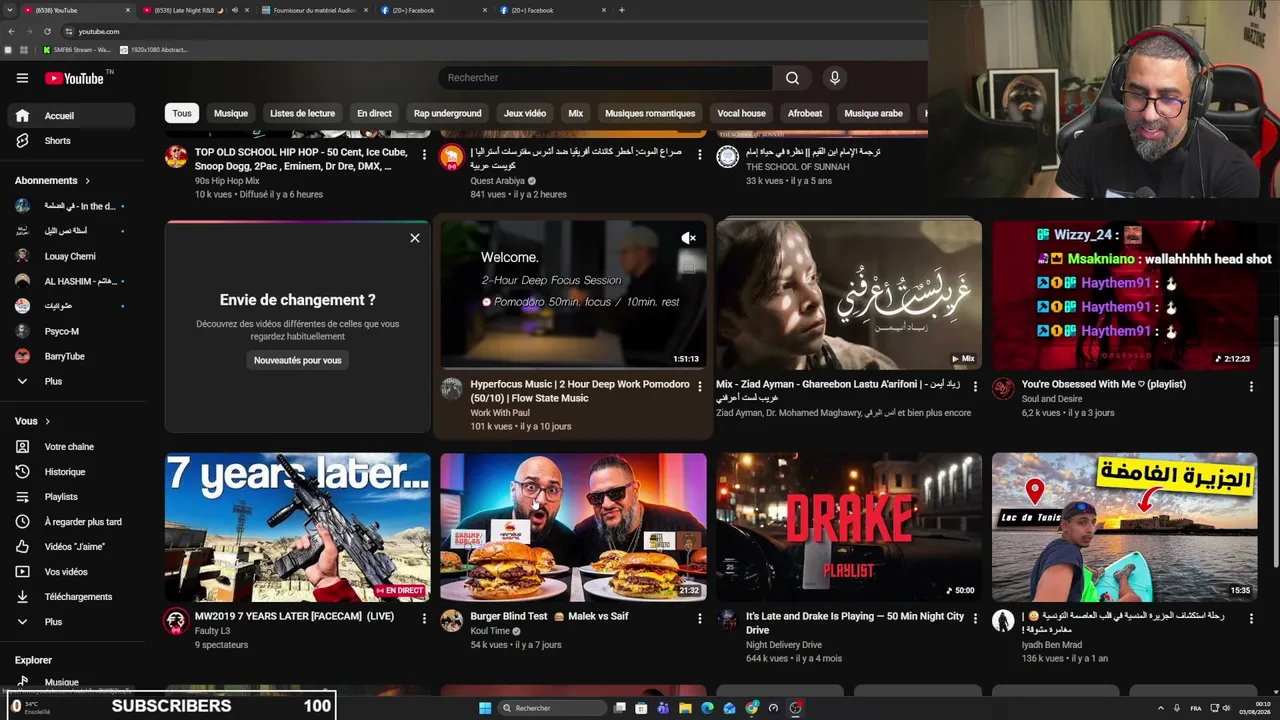Open À regarder plus tard list
Image resolution: width=1280 pixels, height=720 pixels.
[70, 522]
